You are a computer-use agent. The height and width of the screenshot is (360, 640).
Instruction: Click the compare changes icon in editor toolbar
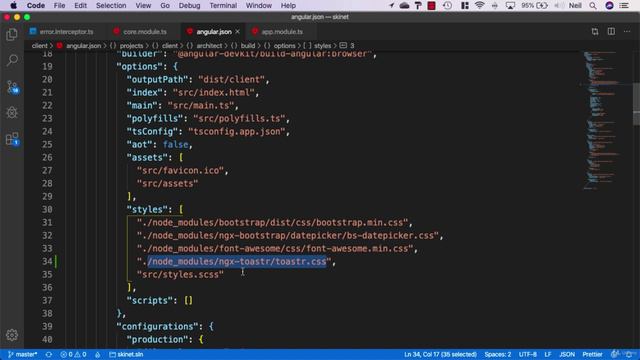595,31
